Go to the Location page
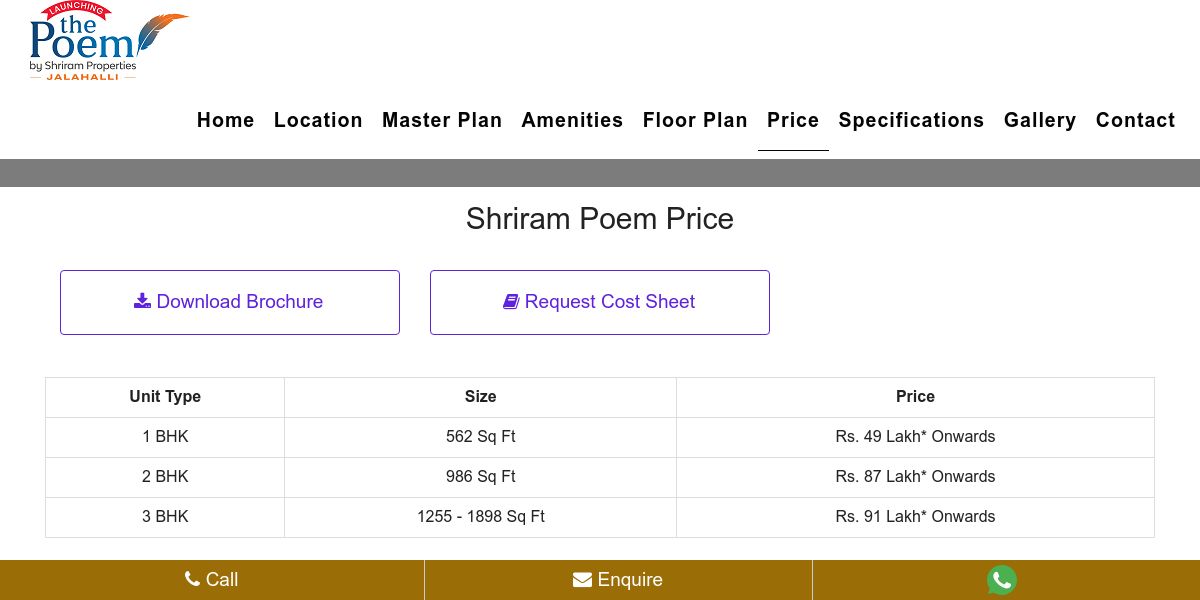Image resolution: width=1200 pixels, height=600 pixels. point(318,120)
